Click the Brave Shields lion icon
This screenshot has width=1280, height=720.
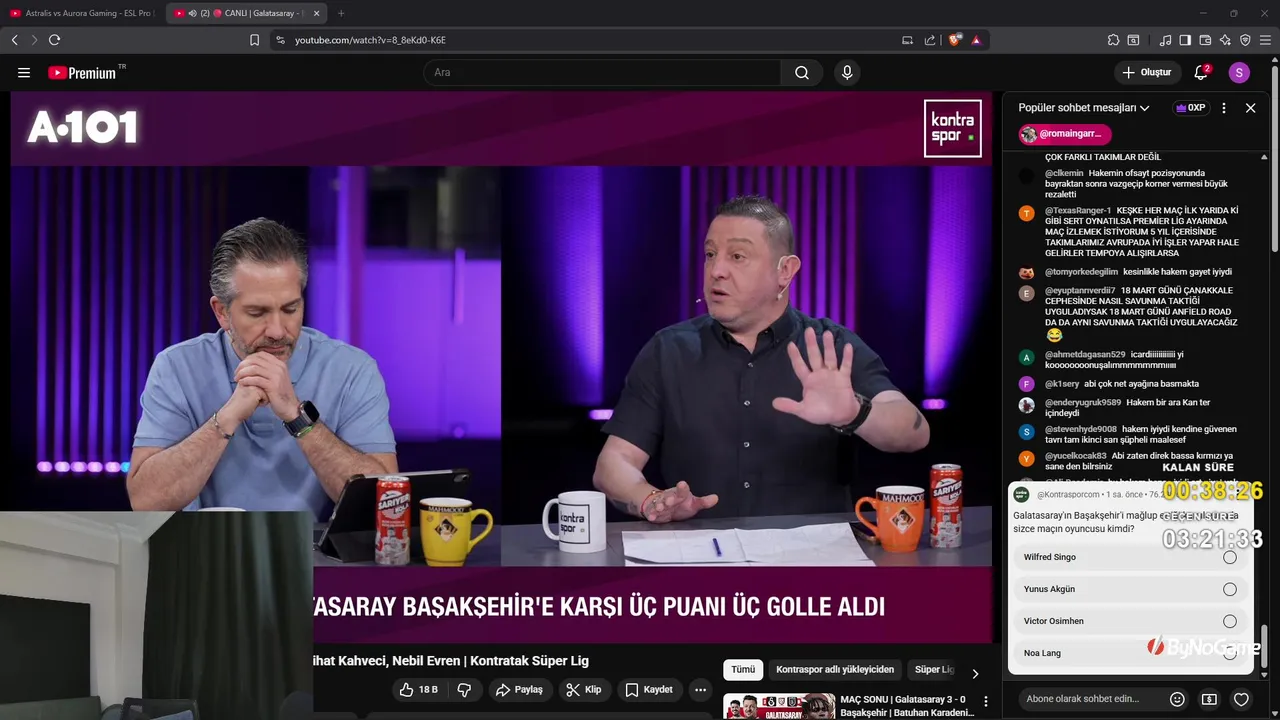(x=955, y=40)
